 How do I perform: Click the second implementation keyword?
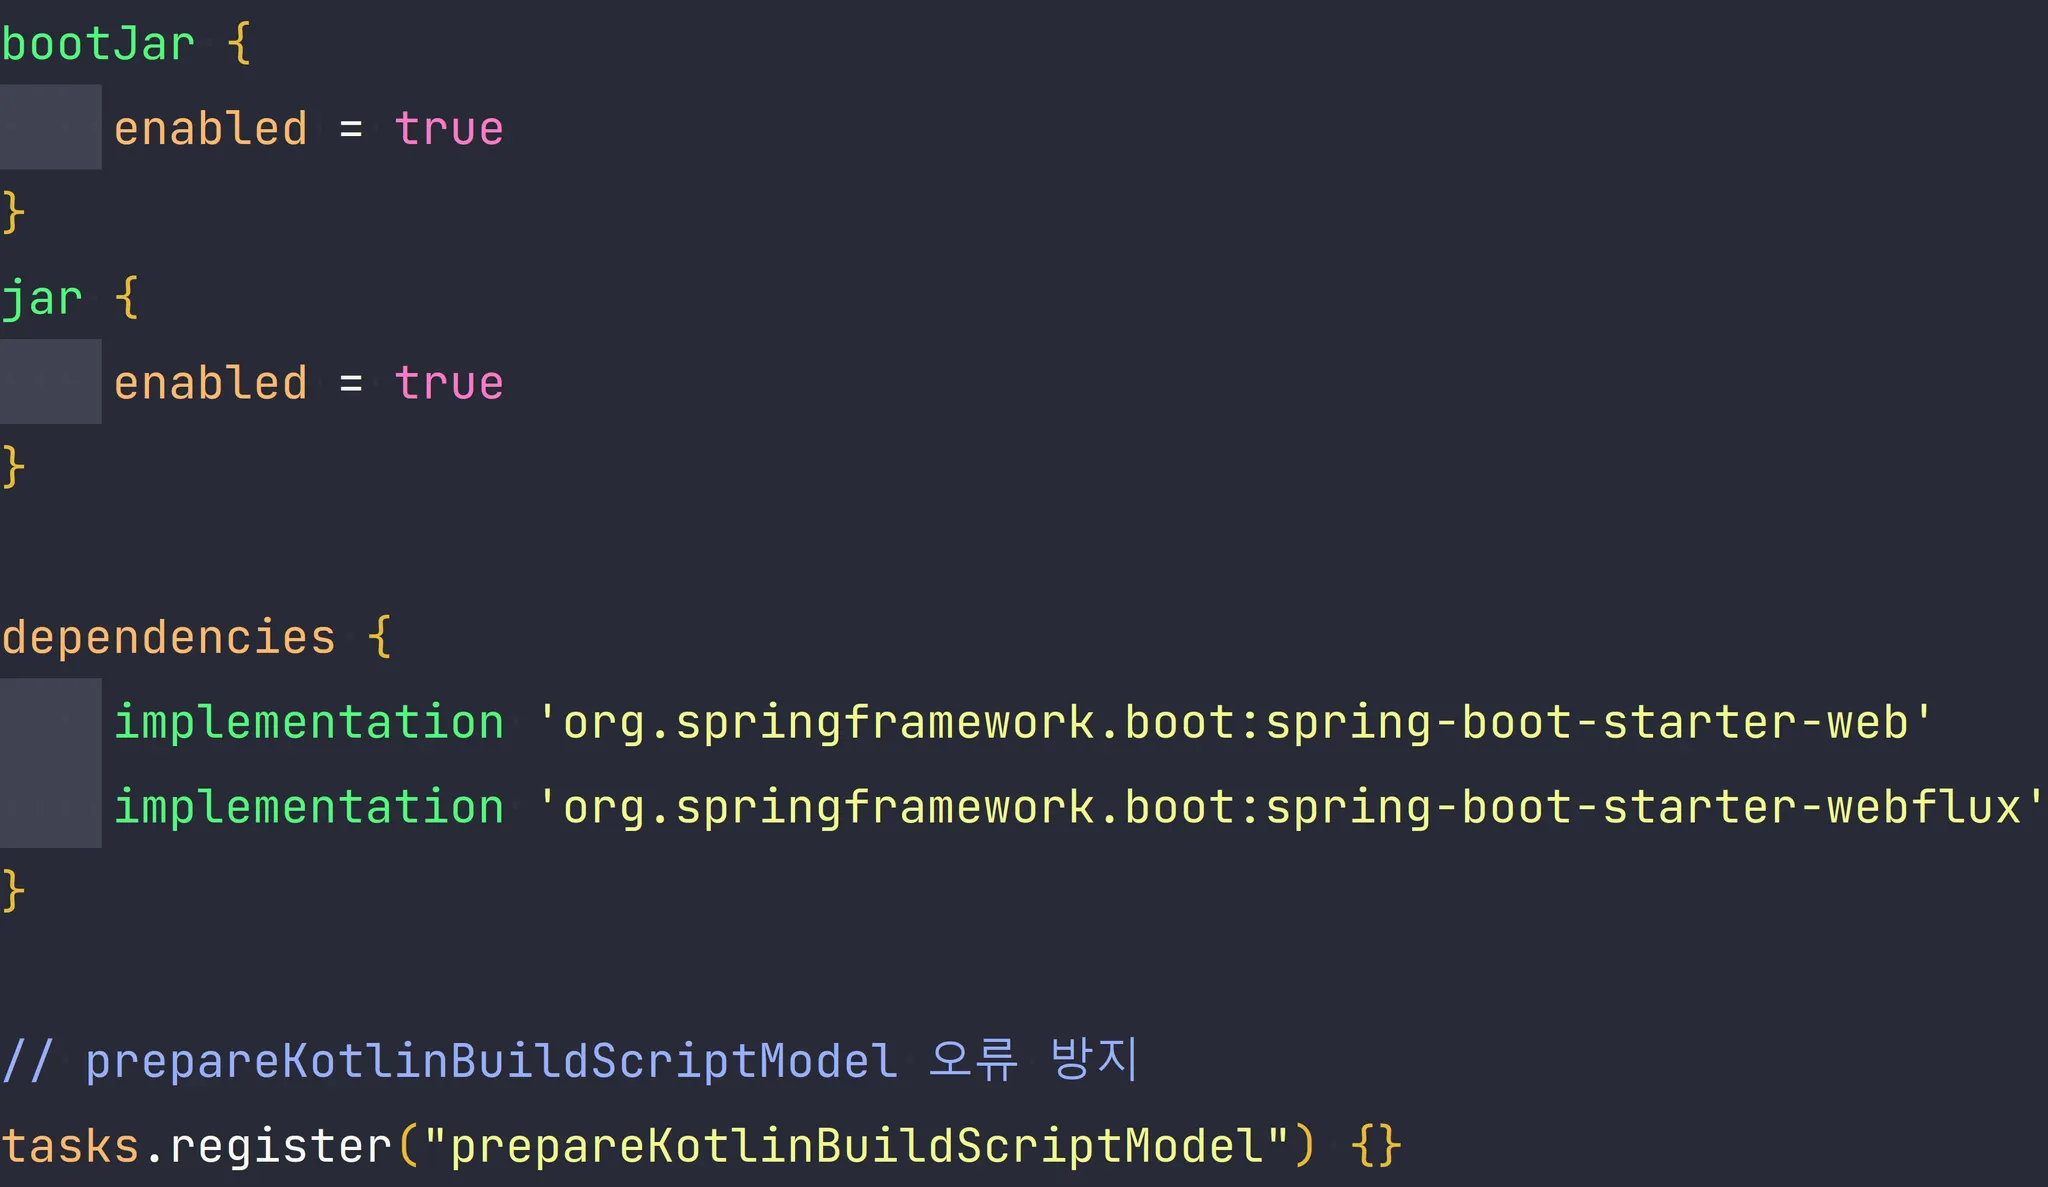coord(309,807)
